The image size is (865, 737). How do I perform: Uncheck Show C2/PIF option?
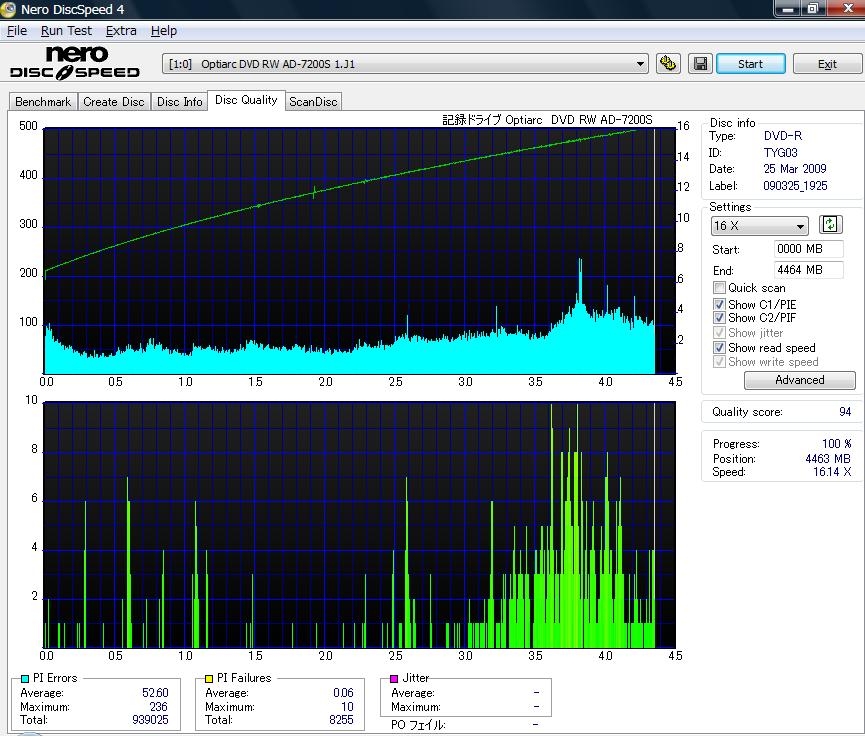[x=719, y=318]
